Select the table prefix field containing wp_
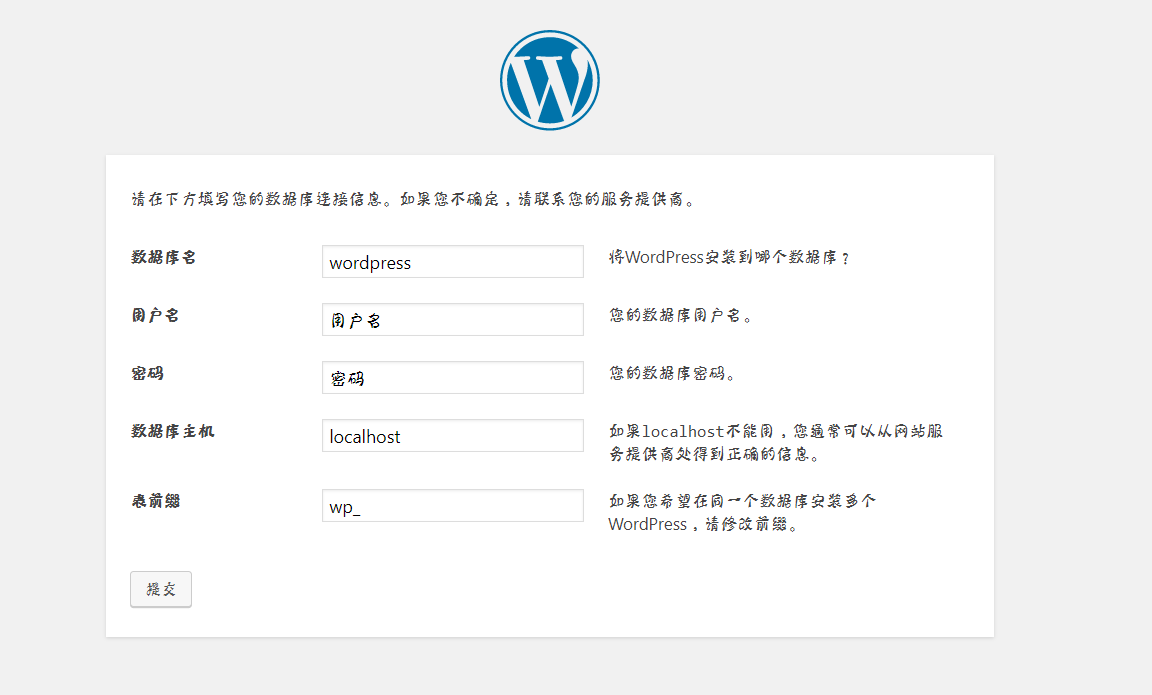Screen dimensions: 1152x695 pyautogui.click(x=453, y=505)
